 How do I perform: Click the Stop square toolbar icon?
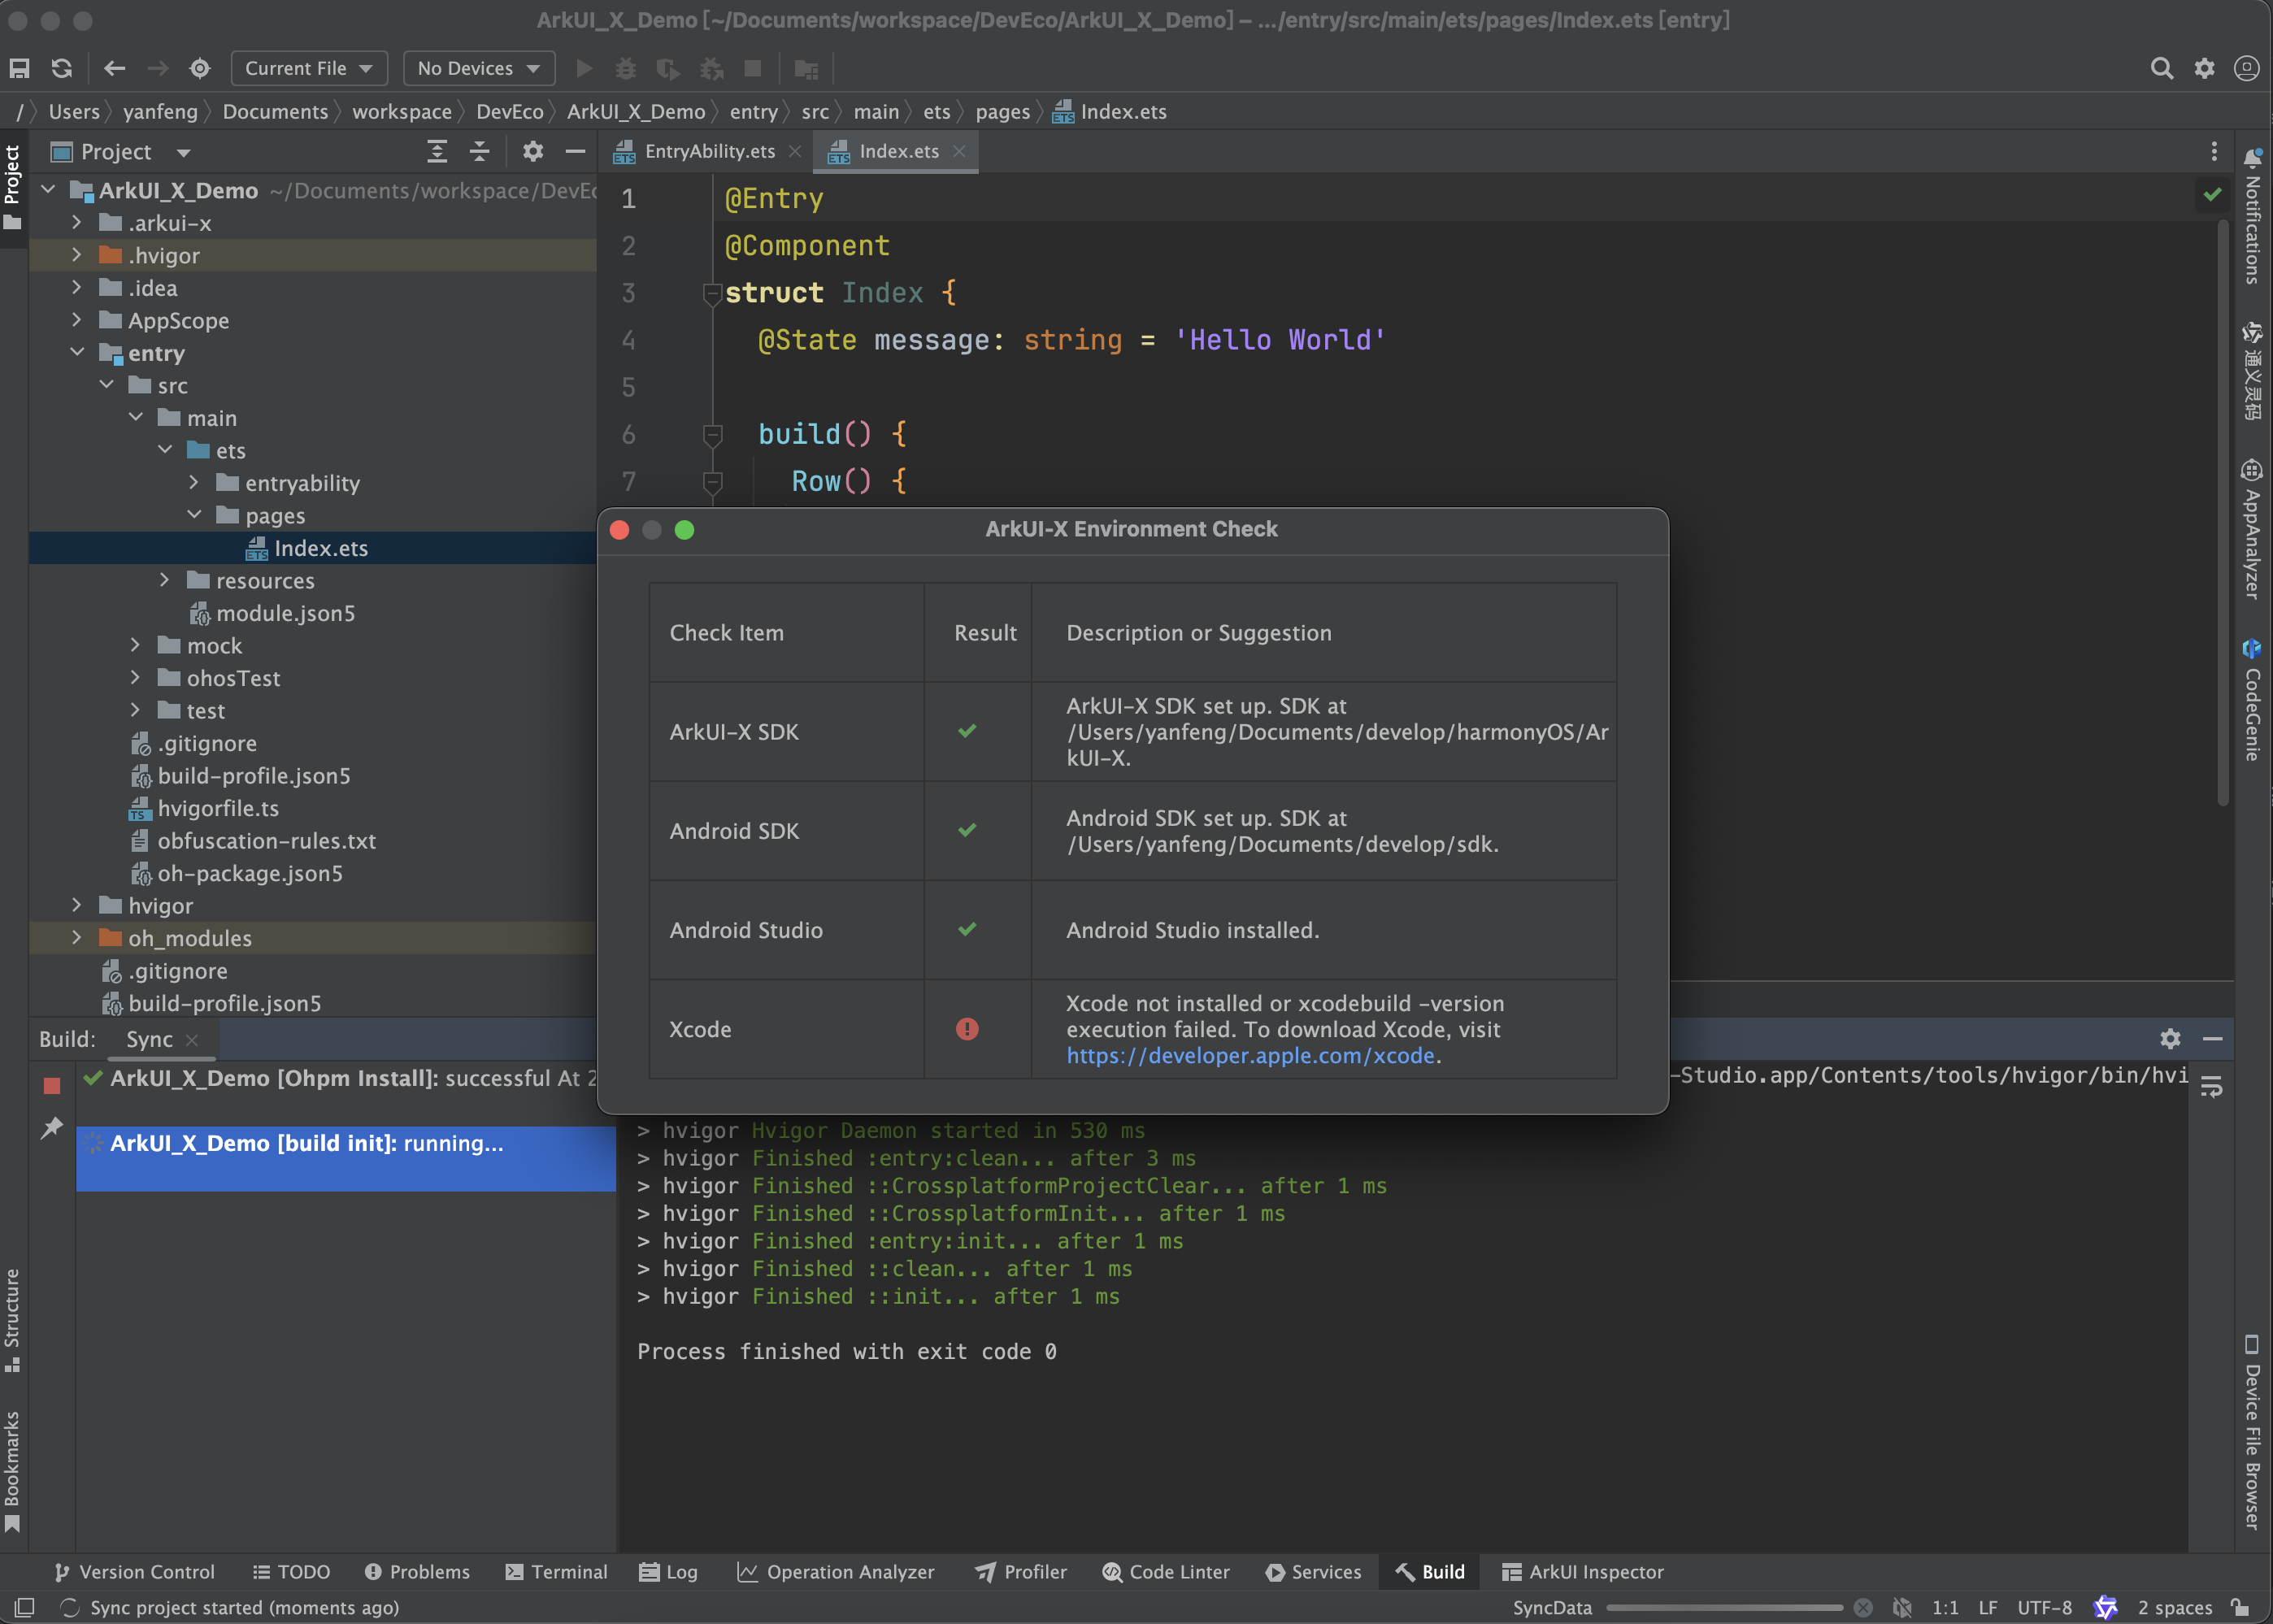[x=753, y=68]
